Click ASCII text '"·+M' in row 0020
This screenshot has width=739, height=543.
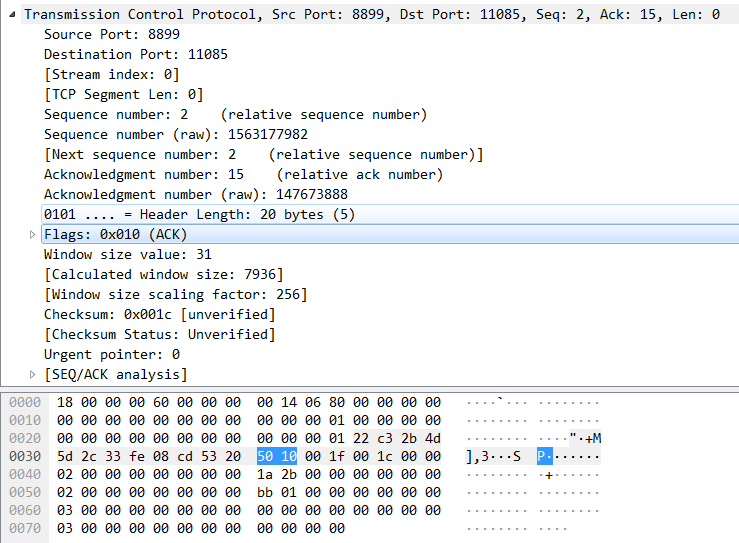click(585, 438)
